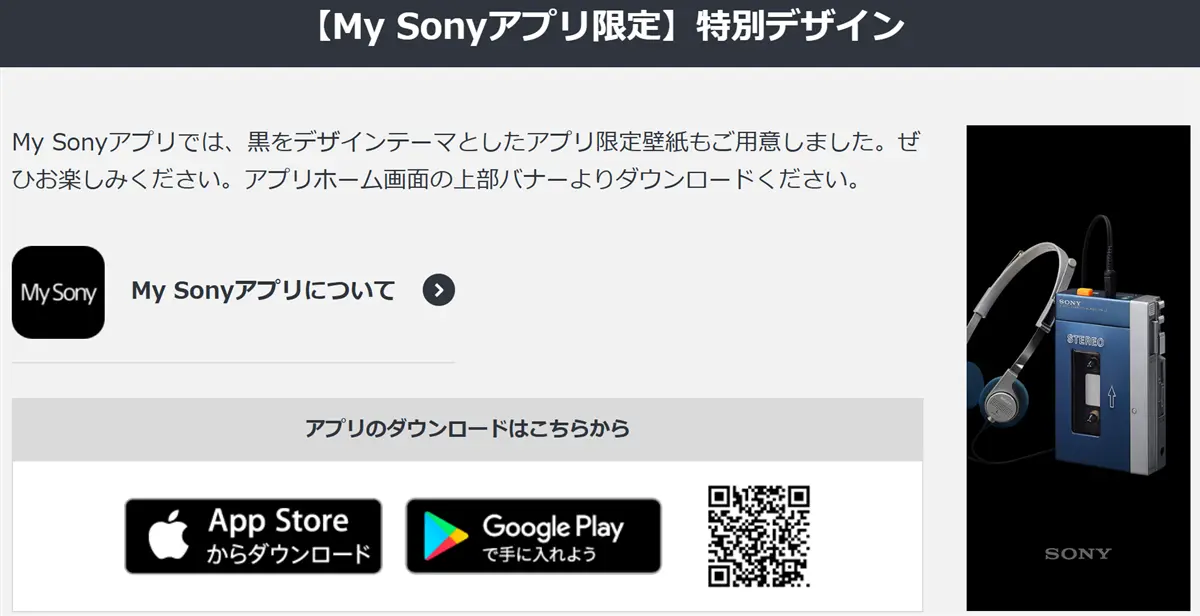
Task: Select the QR code for app download
Action: 758,536
